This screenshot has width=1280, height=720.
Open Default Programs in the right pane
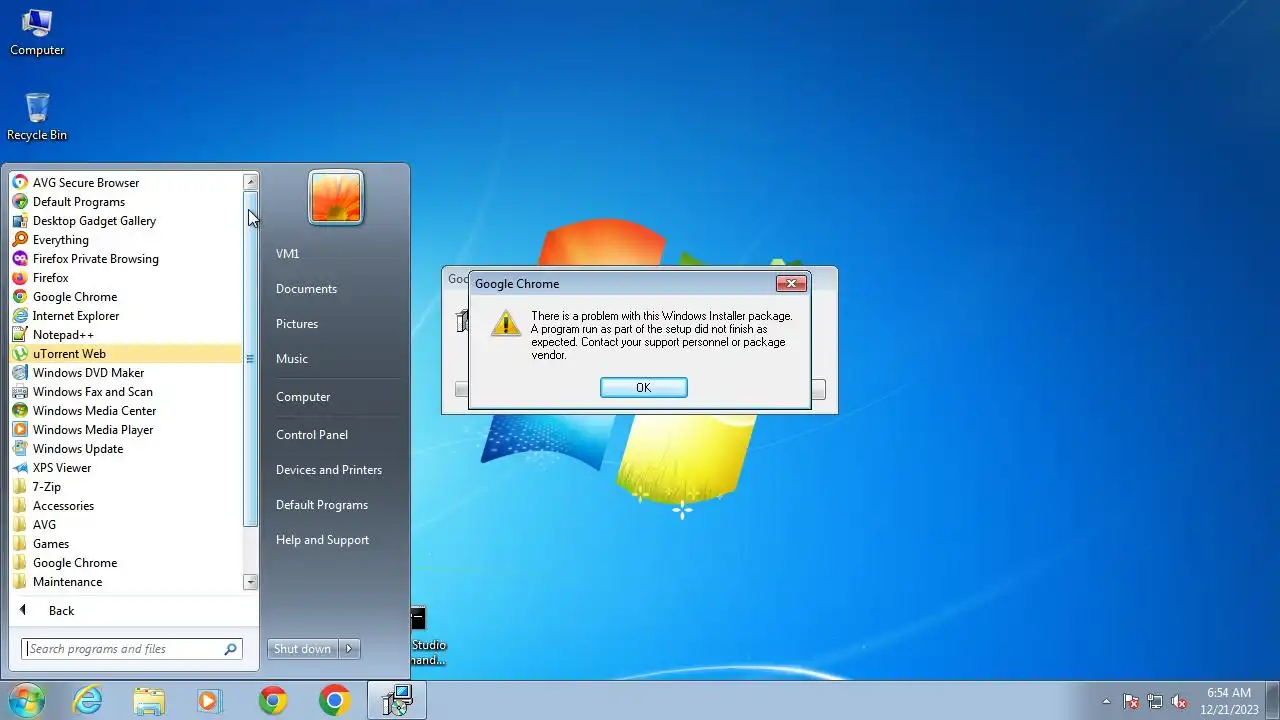[335, 505]
